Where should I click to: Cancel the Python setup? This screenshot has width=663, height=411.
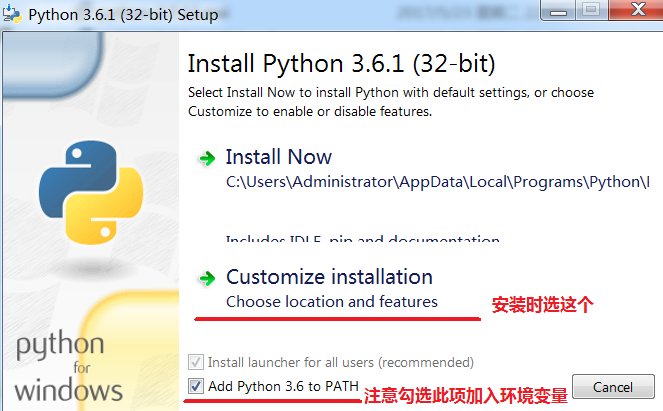pos(613,386)
